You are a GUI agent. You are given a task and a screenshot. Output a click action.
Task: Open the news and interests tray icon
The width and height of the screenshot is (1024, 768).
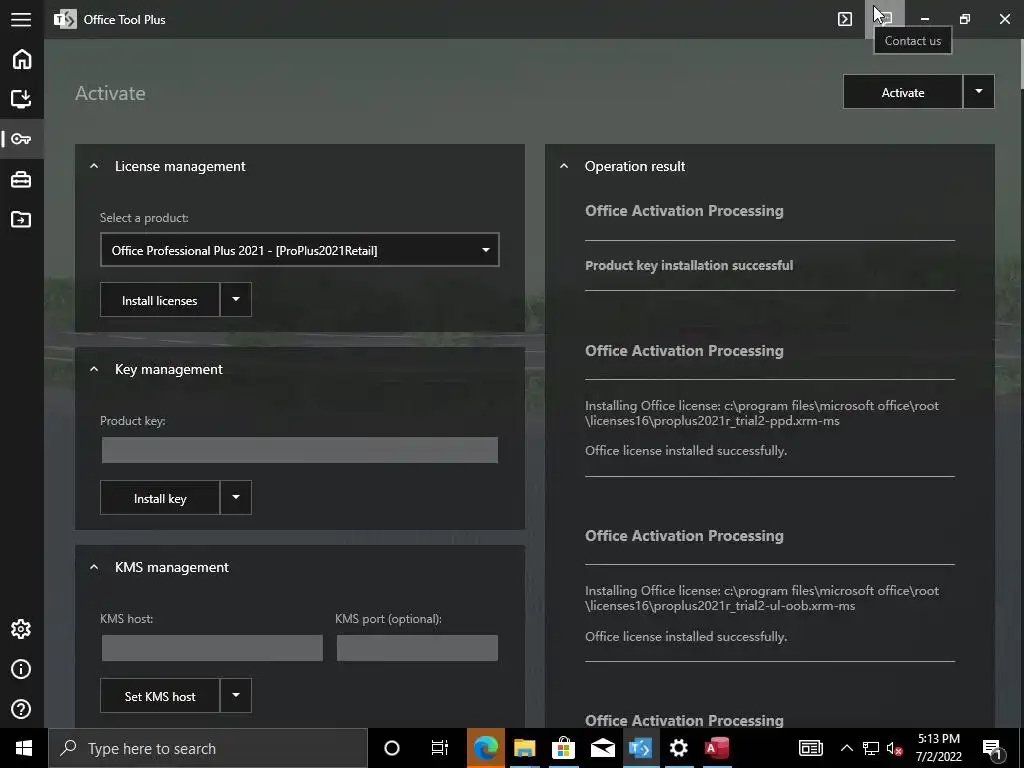[x=810, y=748]
